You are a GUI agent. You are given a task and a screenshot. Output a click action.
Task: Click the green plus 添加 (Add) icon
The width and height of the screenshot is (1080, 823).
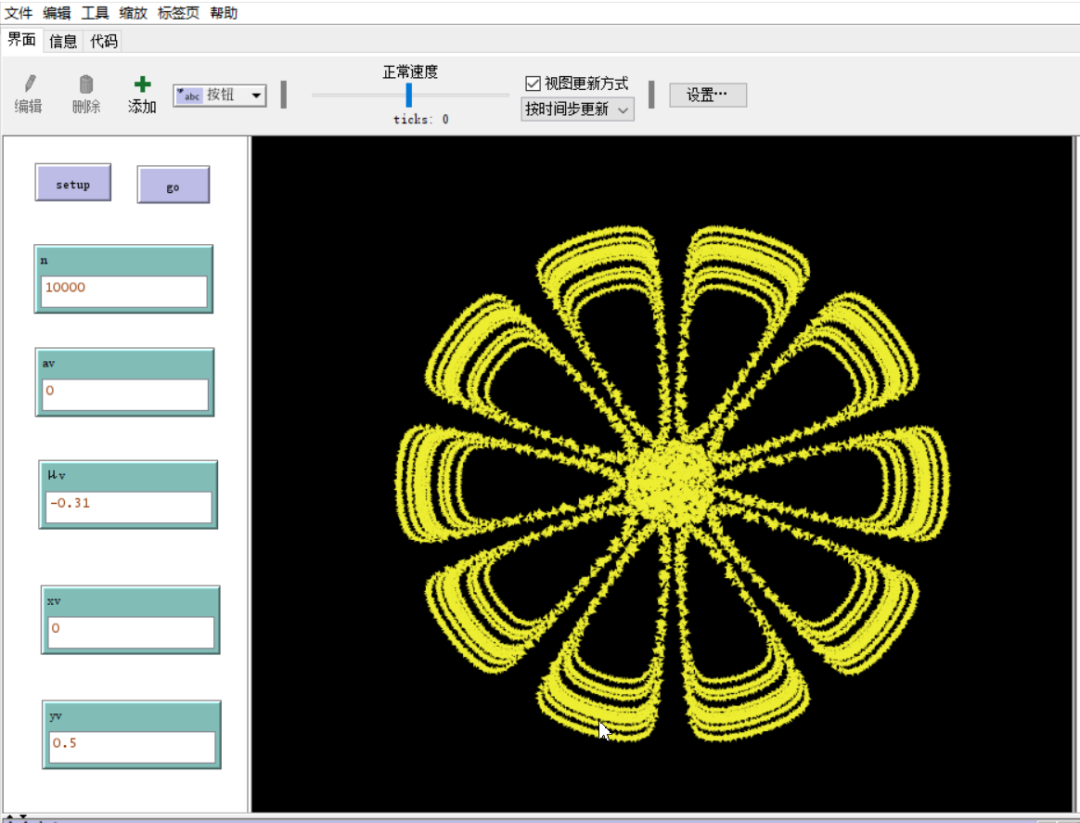pos(142,86)
